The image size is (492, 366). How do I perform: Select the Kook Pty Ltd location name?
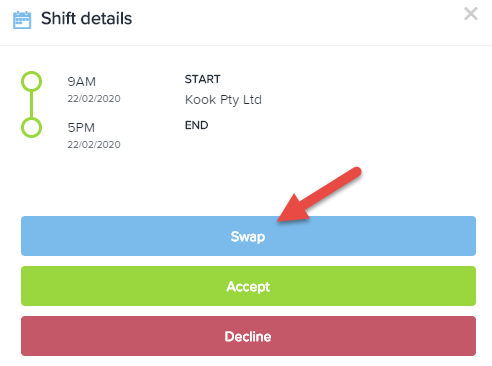[223, 100]
